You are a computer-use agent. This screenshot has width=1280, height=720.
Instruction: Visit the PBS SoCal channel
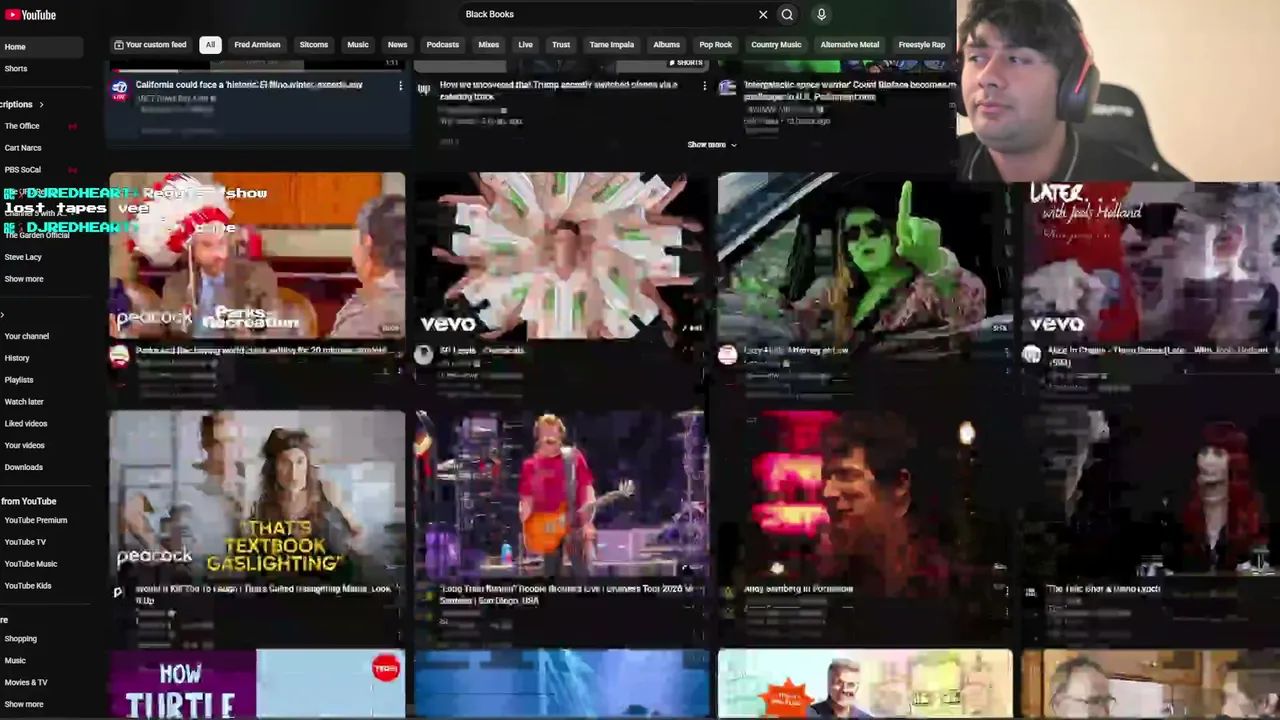pyautogui.click(x=23, y=170)
